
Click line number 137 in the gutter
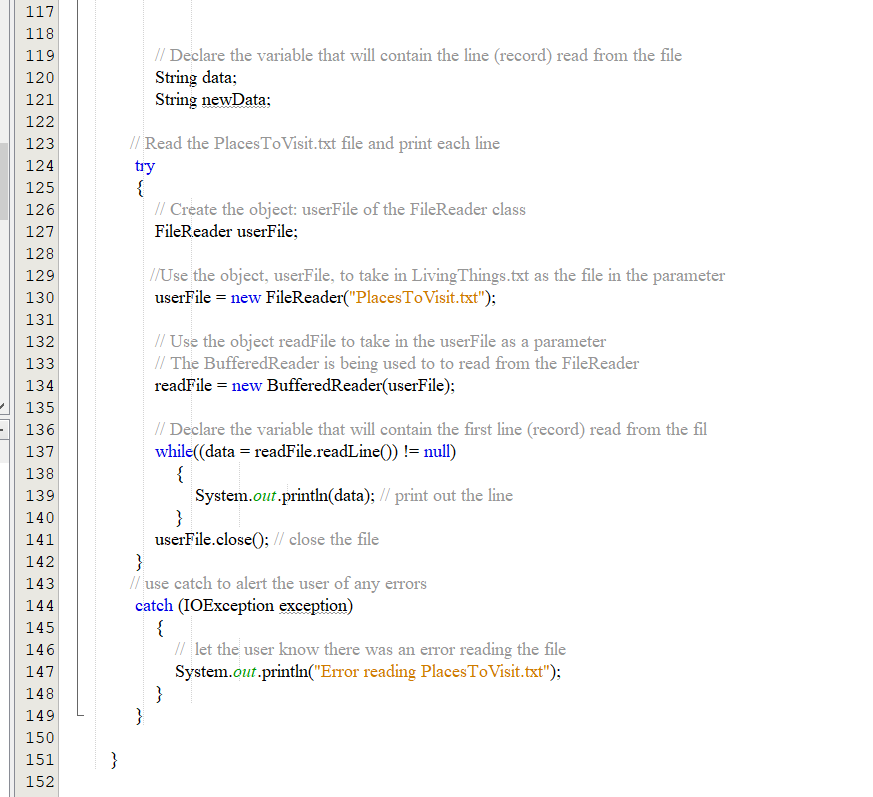point(40,452)
